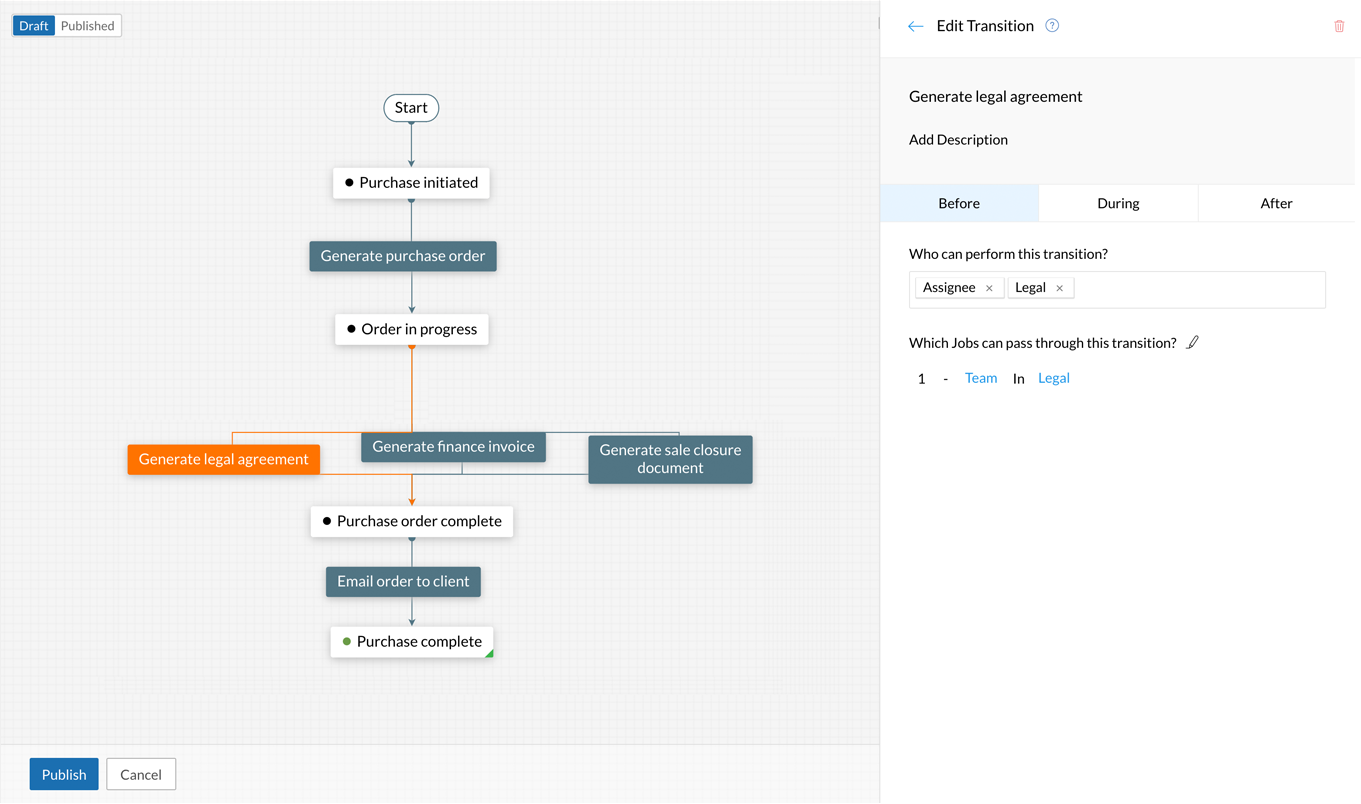This screenshot has height=804, width=1361.
Task: Select Generate finance invoice transition
Action: click(x=454, y=447)
